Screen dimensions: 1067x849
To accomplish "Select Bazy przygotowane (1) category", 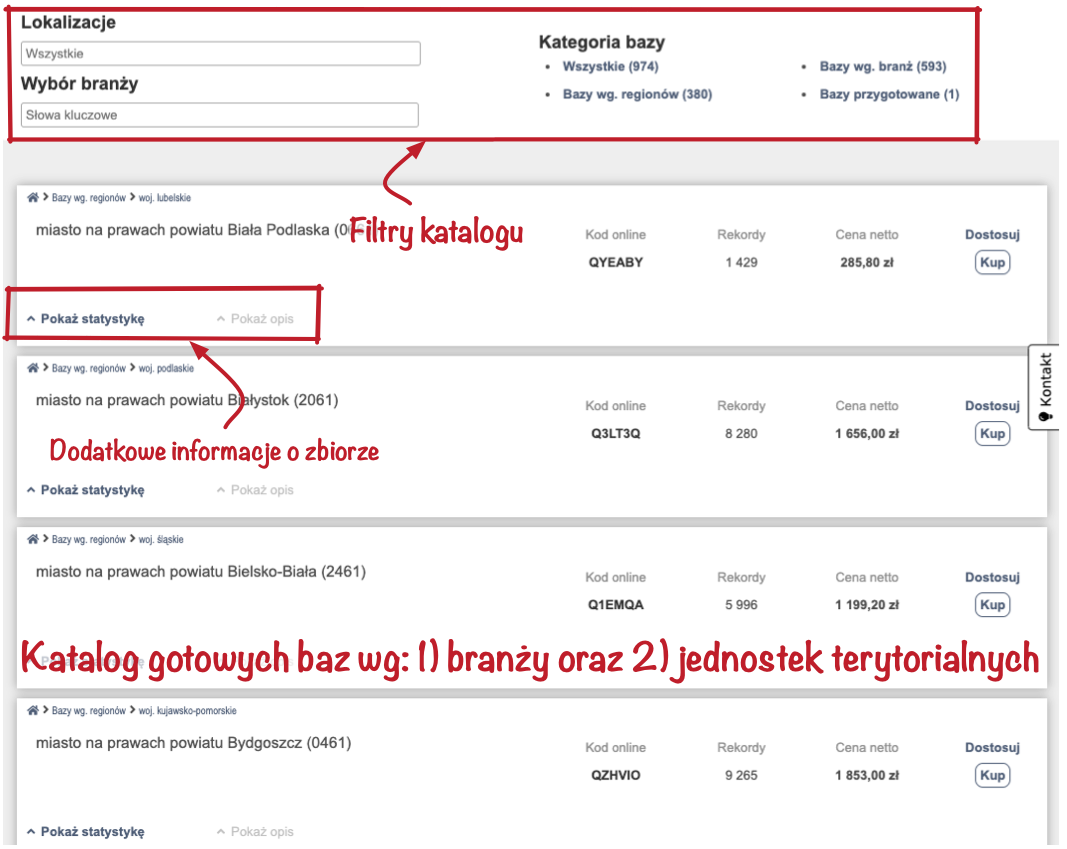I will click(x=889, y=94).
